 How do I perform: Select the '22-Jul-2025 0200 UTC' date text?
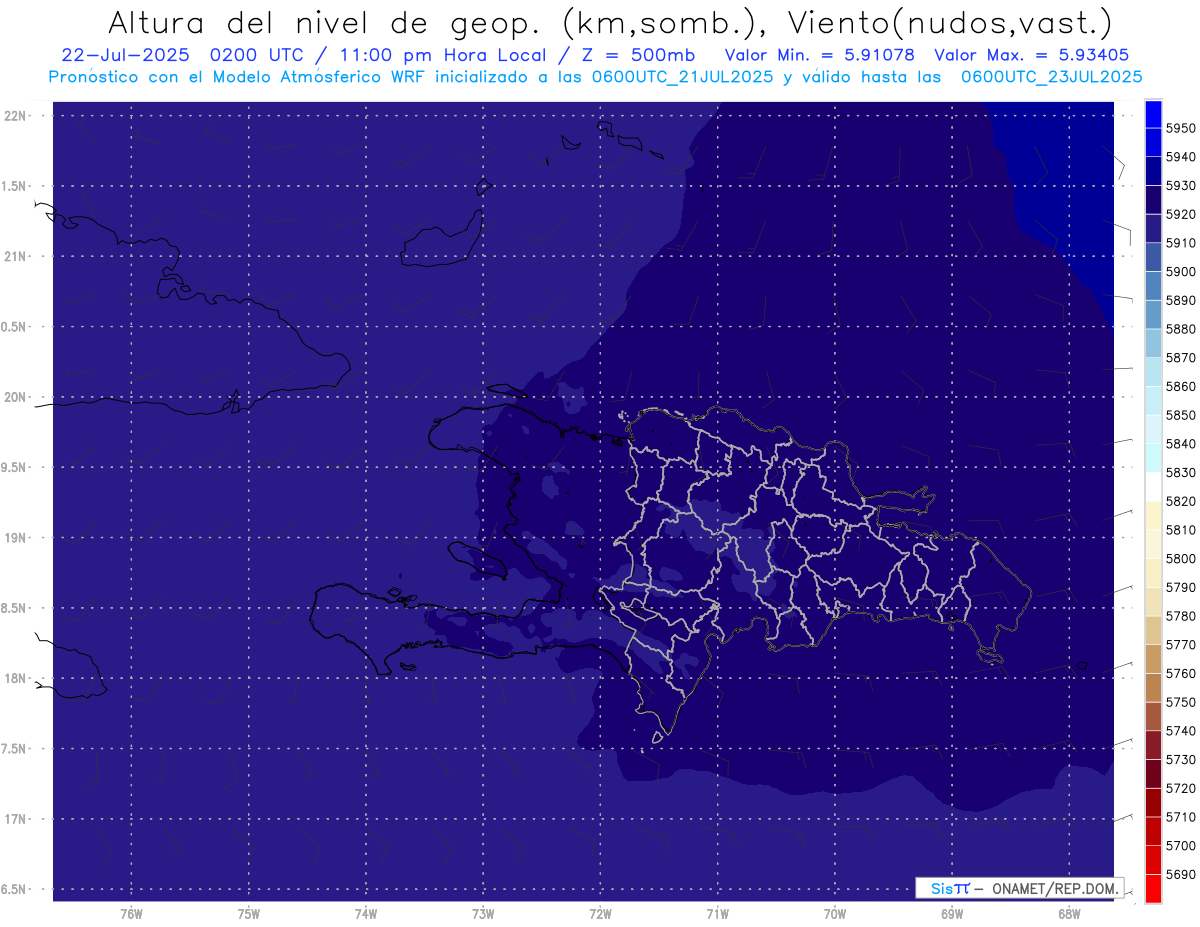[186, 55]
